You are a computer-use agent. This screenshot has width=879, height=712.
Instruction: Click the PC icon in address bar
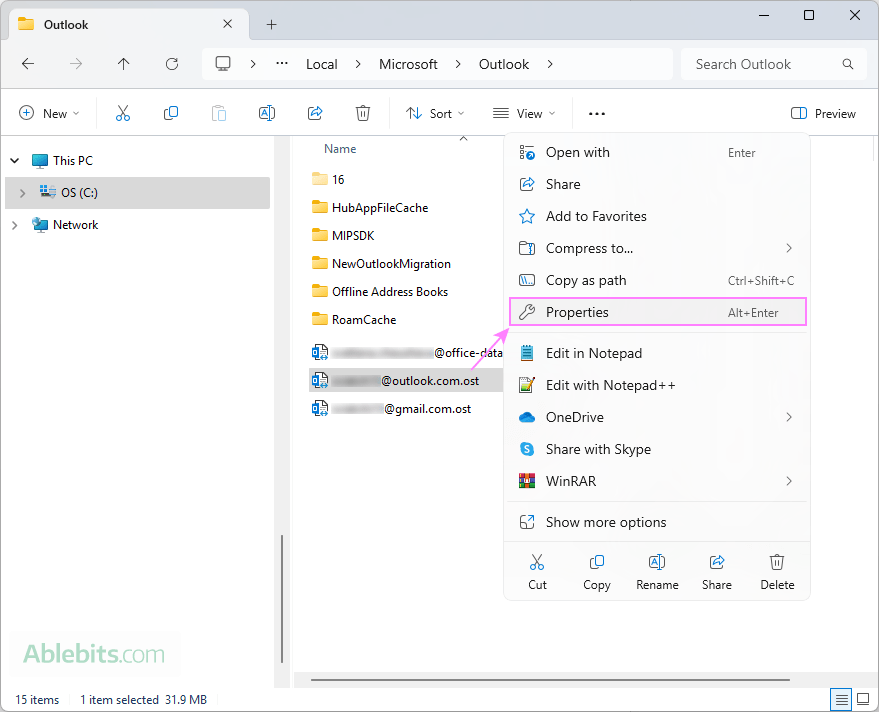coord(223,64)
